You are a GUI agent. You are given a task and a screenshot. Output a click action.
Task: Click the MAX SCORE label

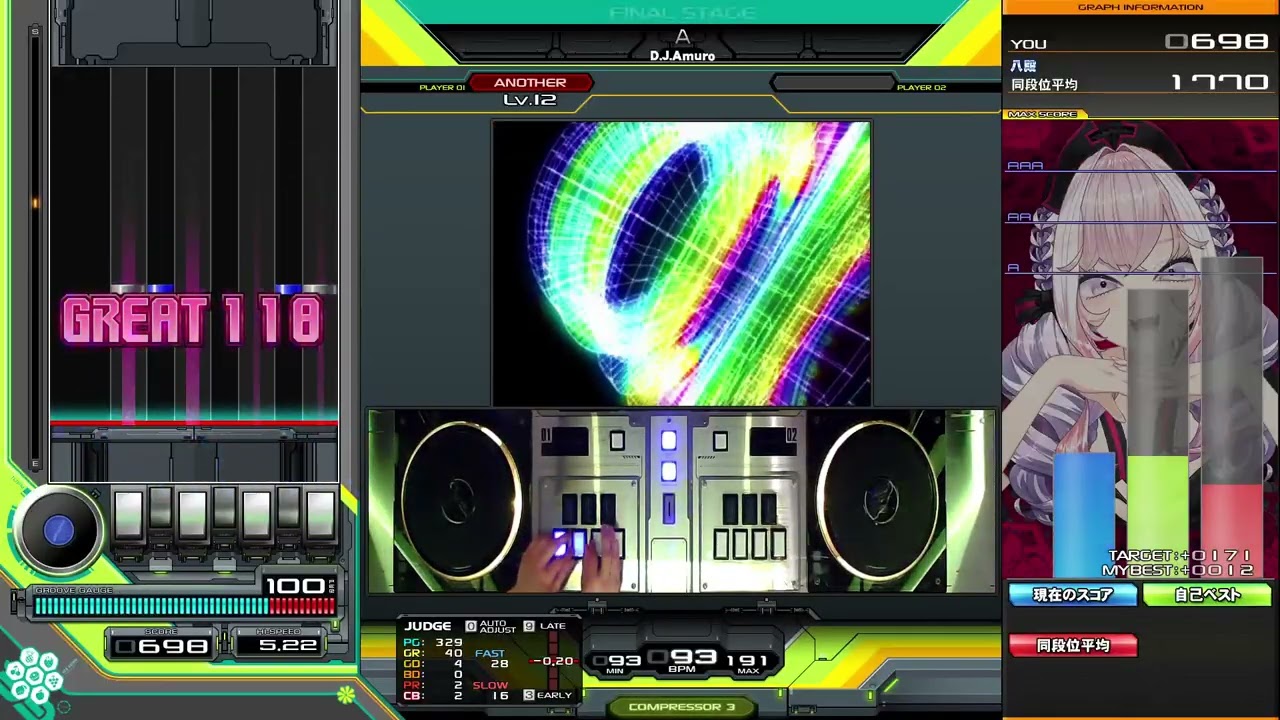coord(1042,114)
